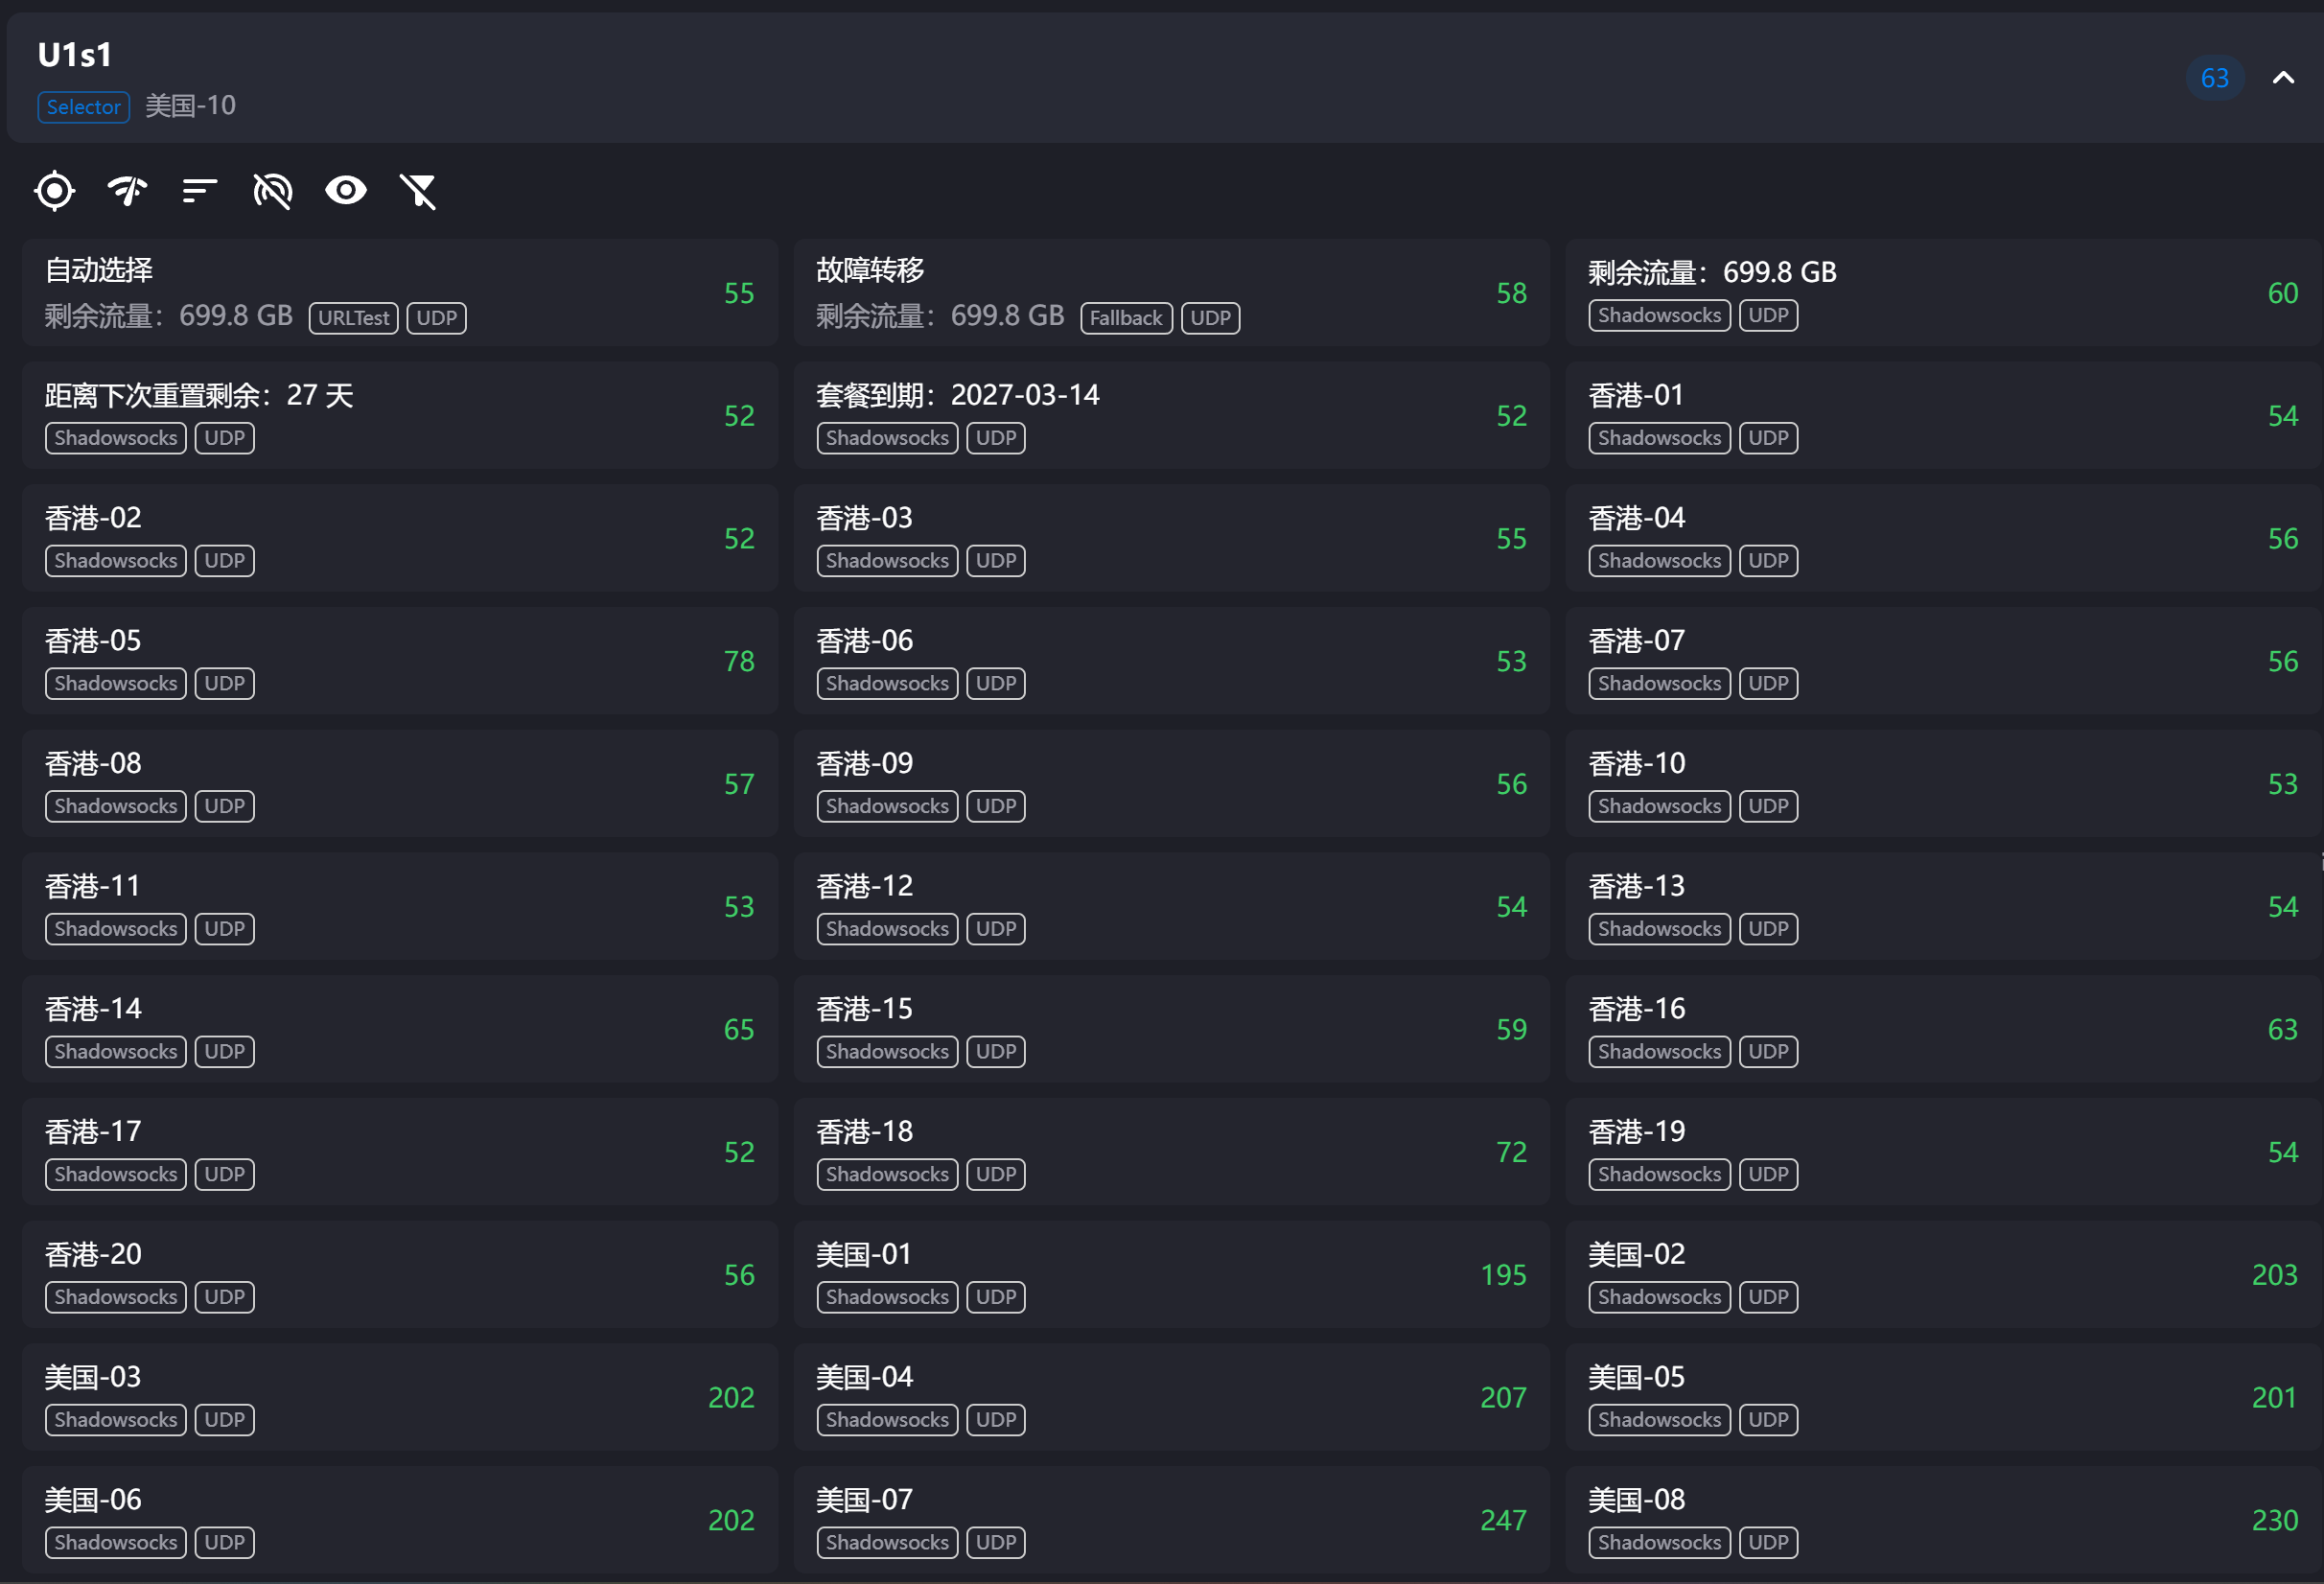The width and height of the screenshot is (2324, 1584).
Task: Click the Selector tag under U1s1
Action: pyautogui.click(x=83, y=106)
